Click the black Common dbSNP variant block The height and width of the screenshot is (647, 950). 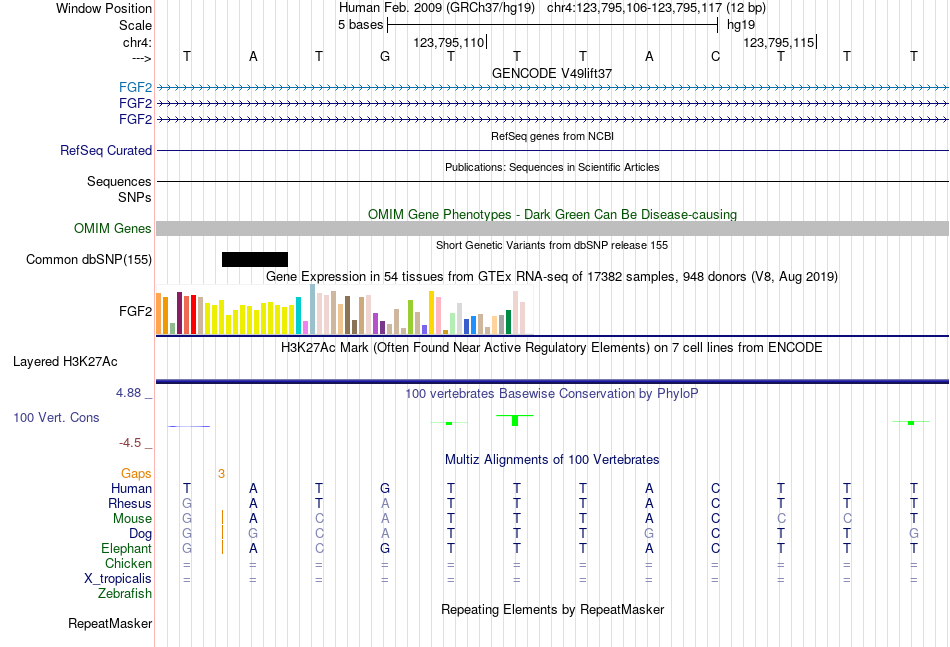click(x=254, y=259)
